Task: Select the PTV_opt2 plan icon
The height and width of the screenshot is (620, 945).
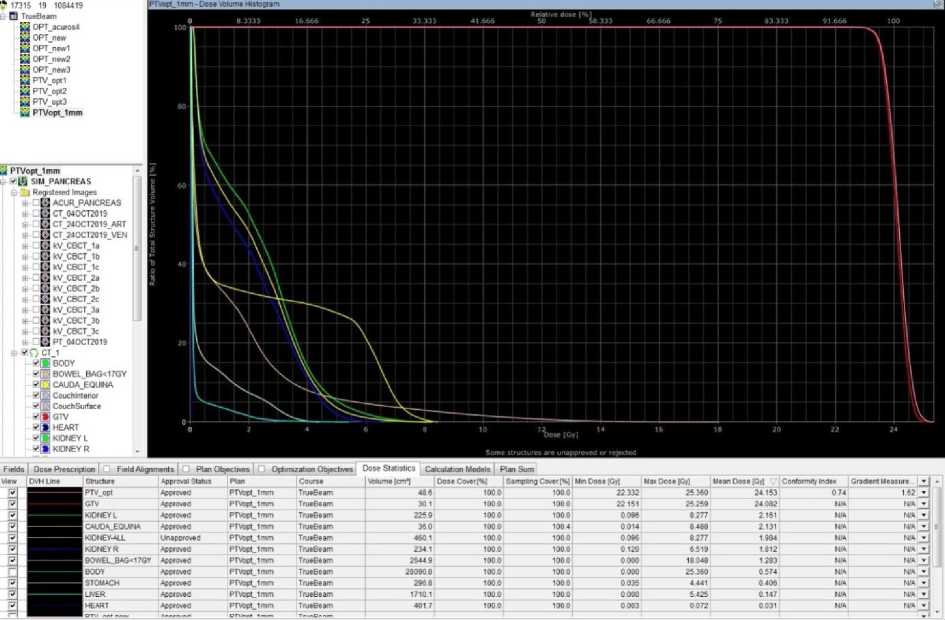Action: pos(25,91)
